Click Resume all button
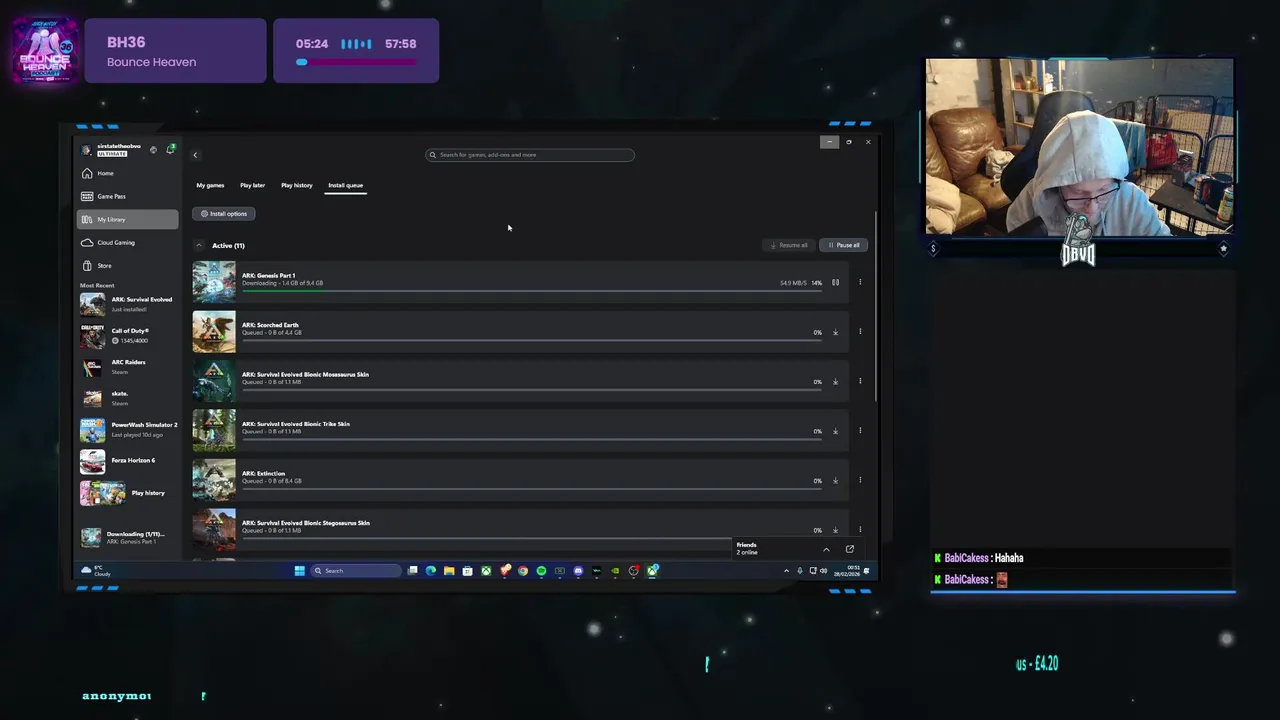The height and width of the screenshot is (720, 1280). coord(789,245)
